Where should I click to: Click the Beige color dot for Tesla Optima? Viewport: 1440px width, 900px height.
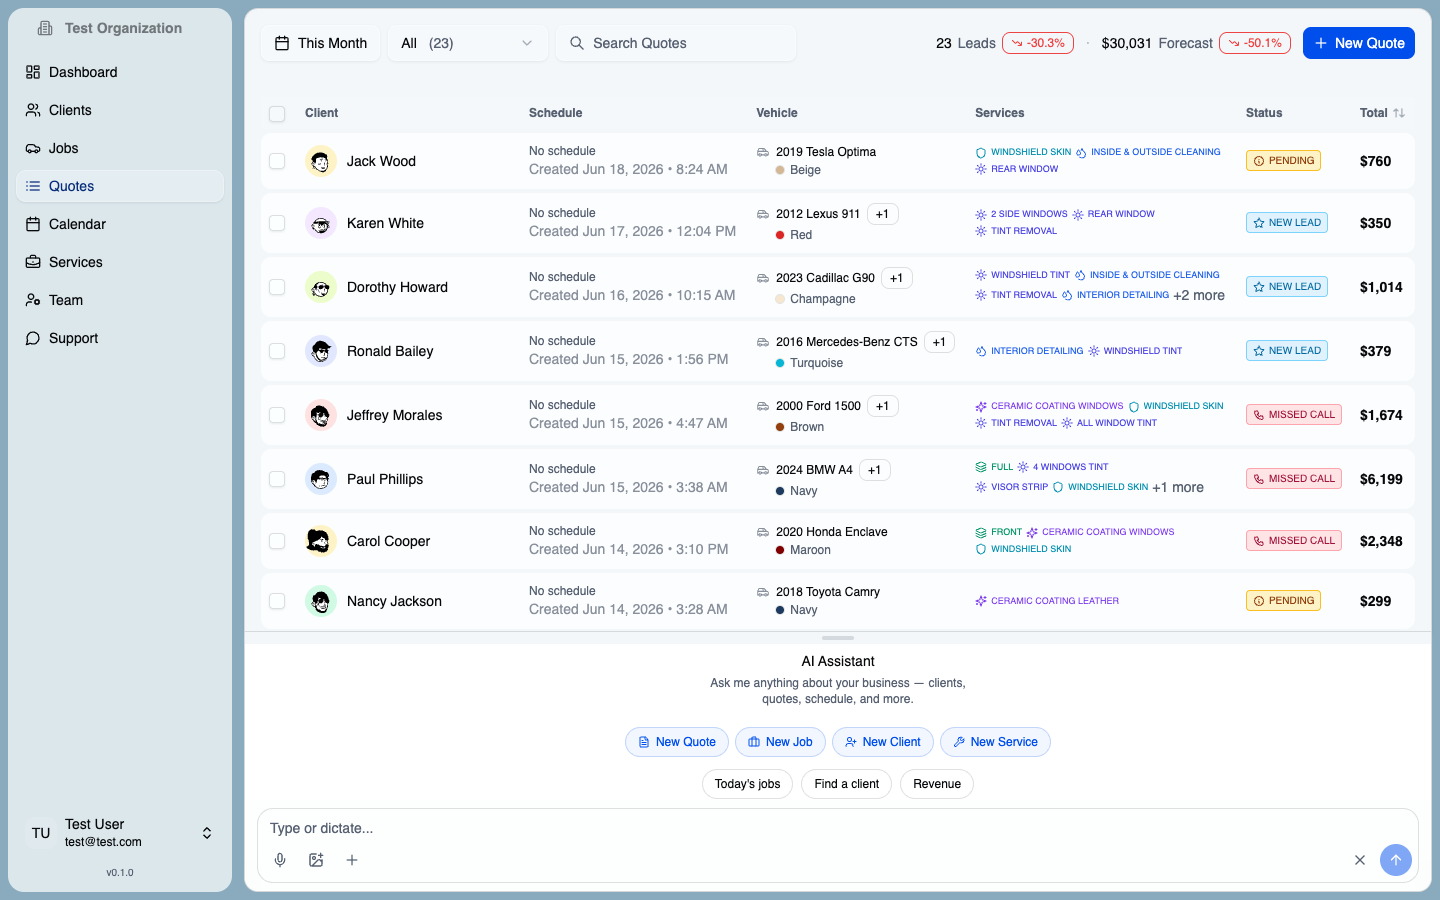tap(780, 170)
